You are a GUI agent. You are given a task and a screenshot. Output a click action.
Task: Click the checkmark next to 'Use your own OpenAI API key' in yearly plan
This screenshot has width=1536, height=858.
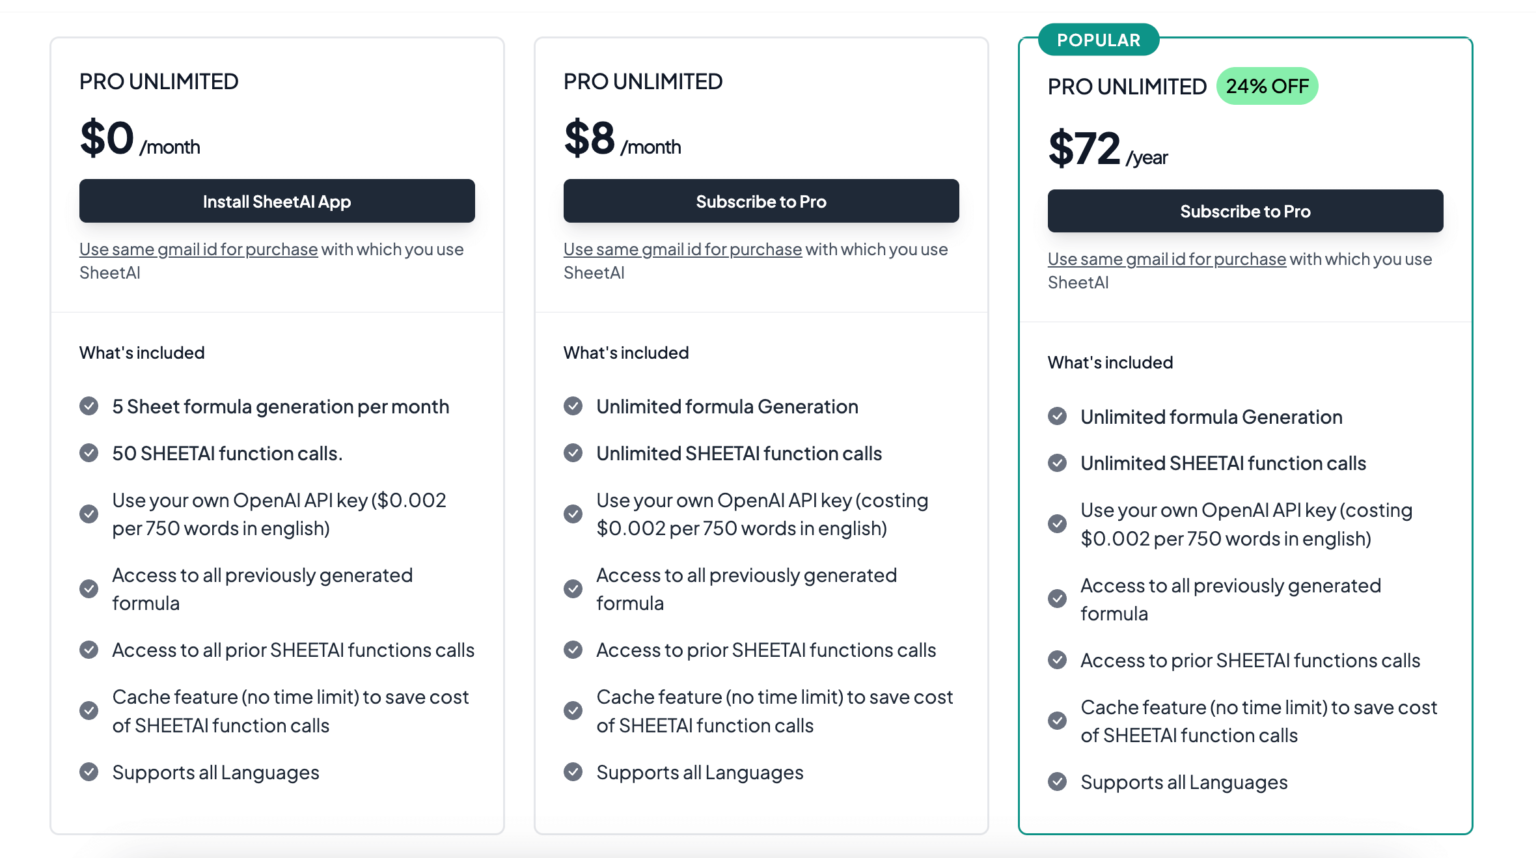pyautogui.click(x=1057, y=523)
